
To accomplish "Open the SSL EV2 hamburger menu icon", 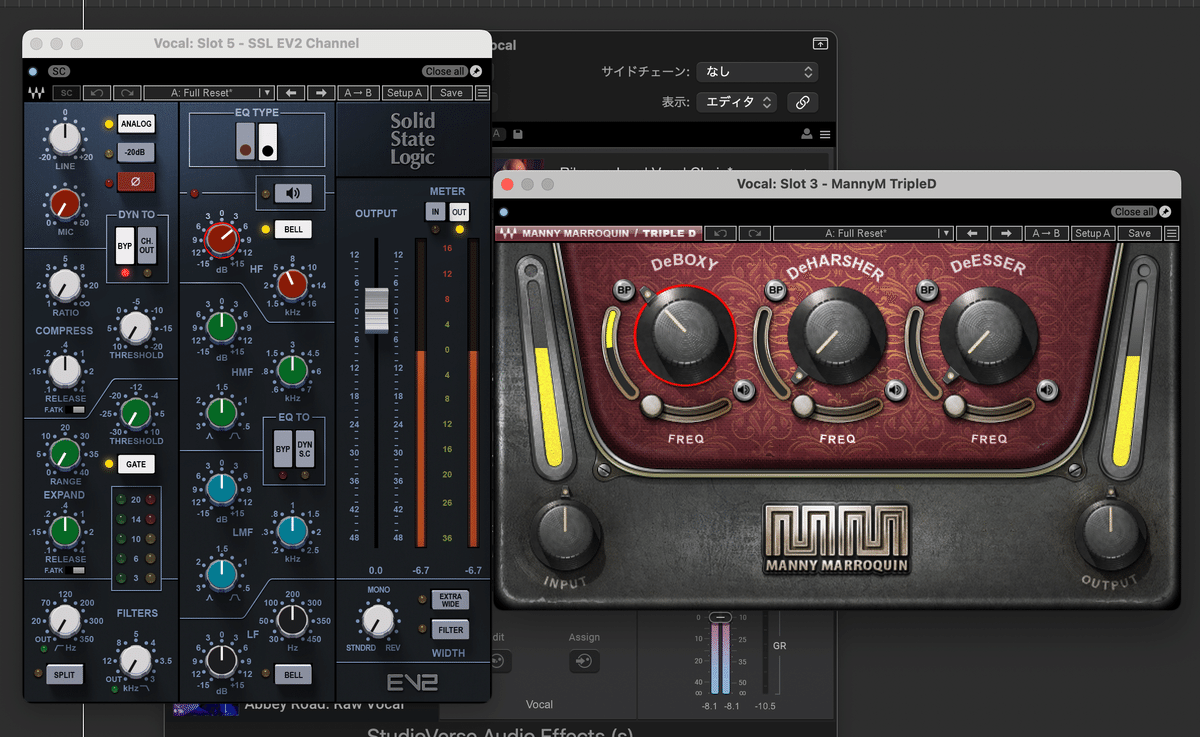I will pyautogui.click(x=481, y=92).
